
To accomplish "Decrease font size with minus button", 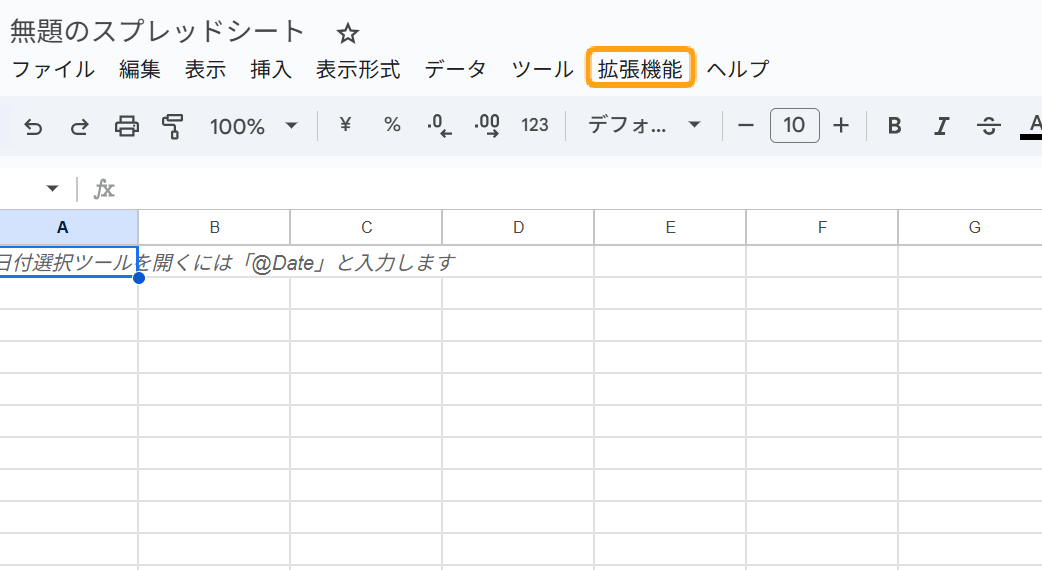I will click(746, 125).
